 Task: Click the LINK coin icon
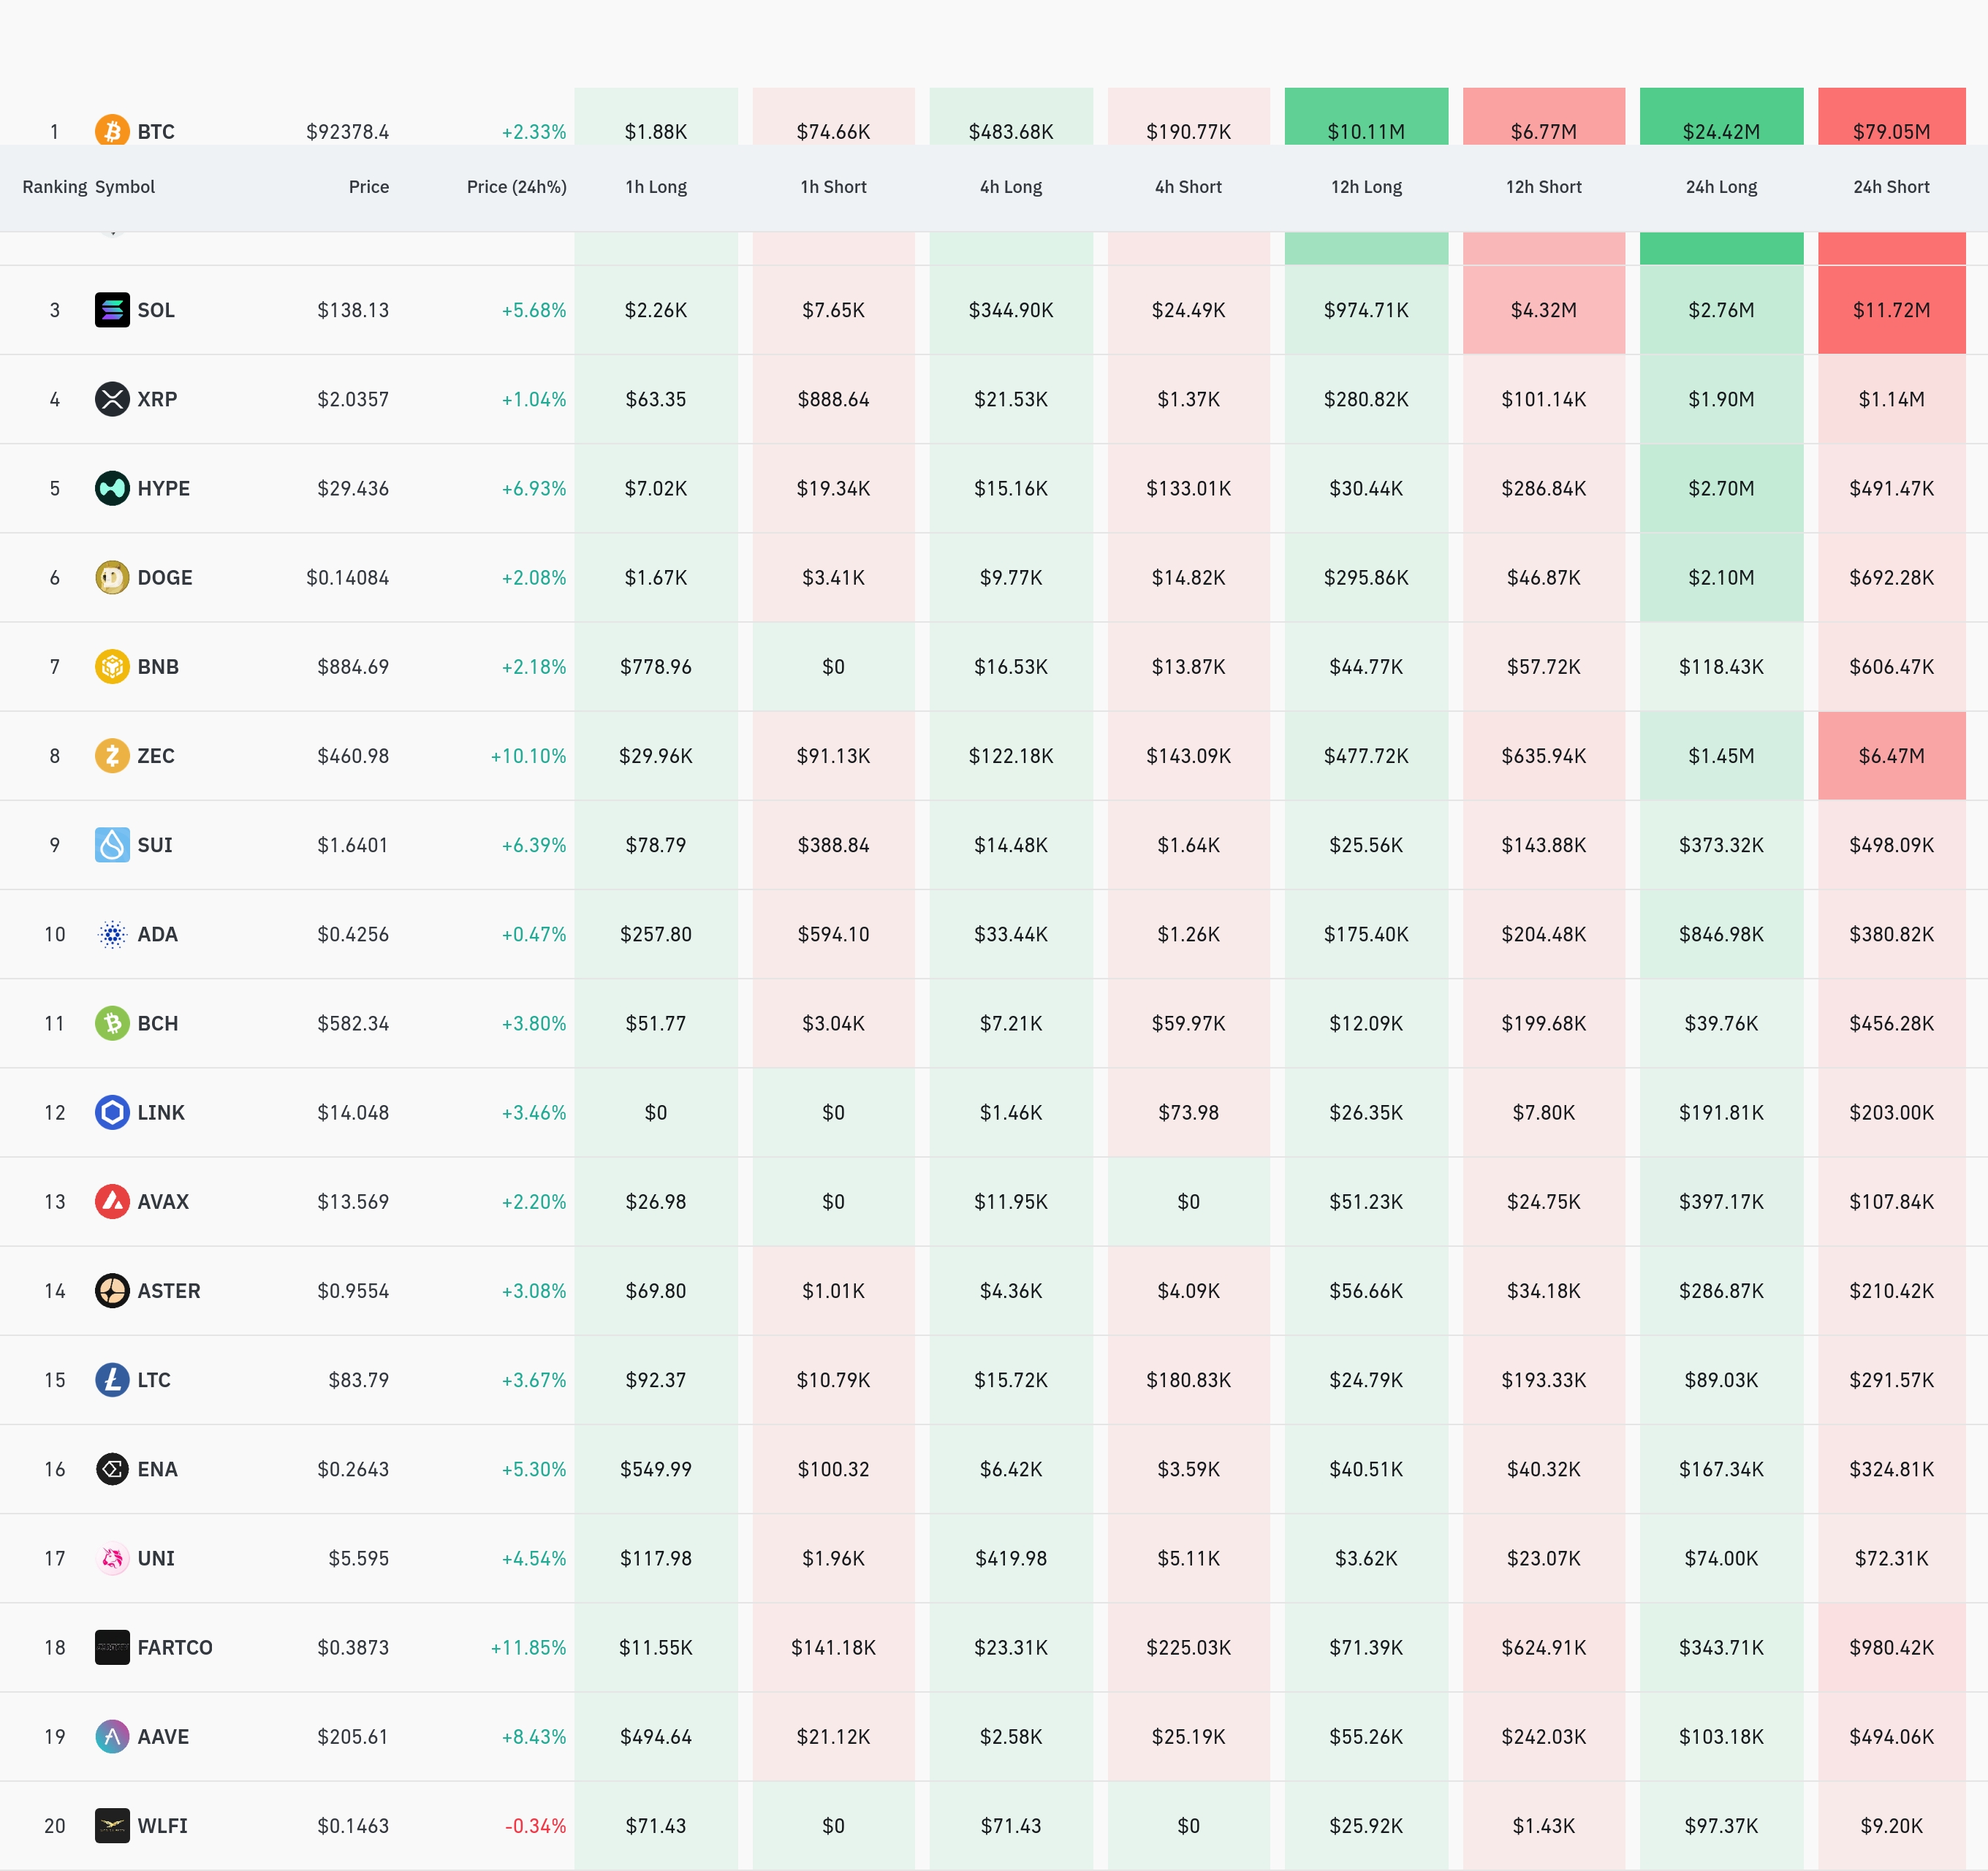112,1112
